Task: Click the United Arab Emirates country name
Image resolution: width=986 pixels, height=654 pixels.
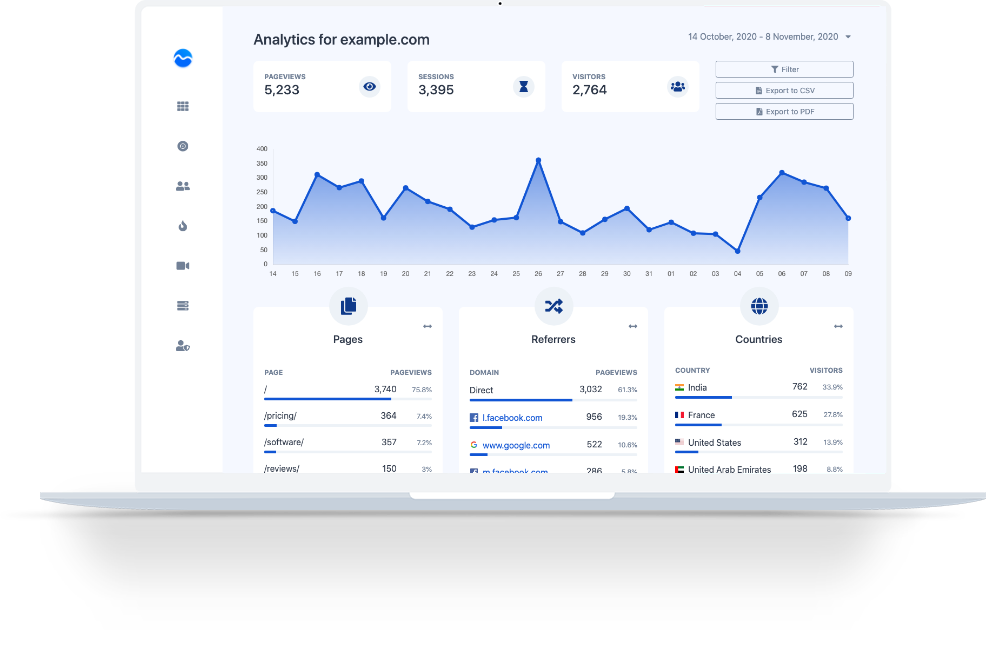Action: pyautogui.click(x=729, y=470)
